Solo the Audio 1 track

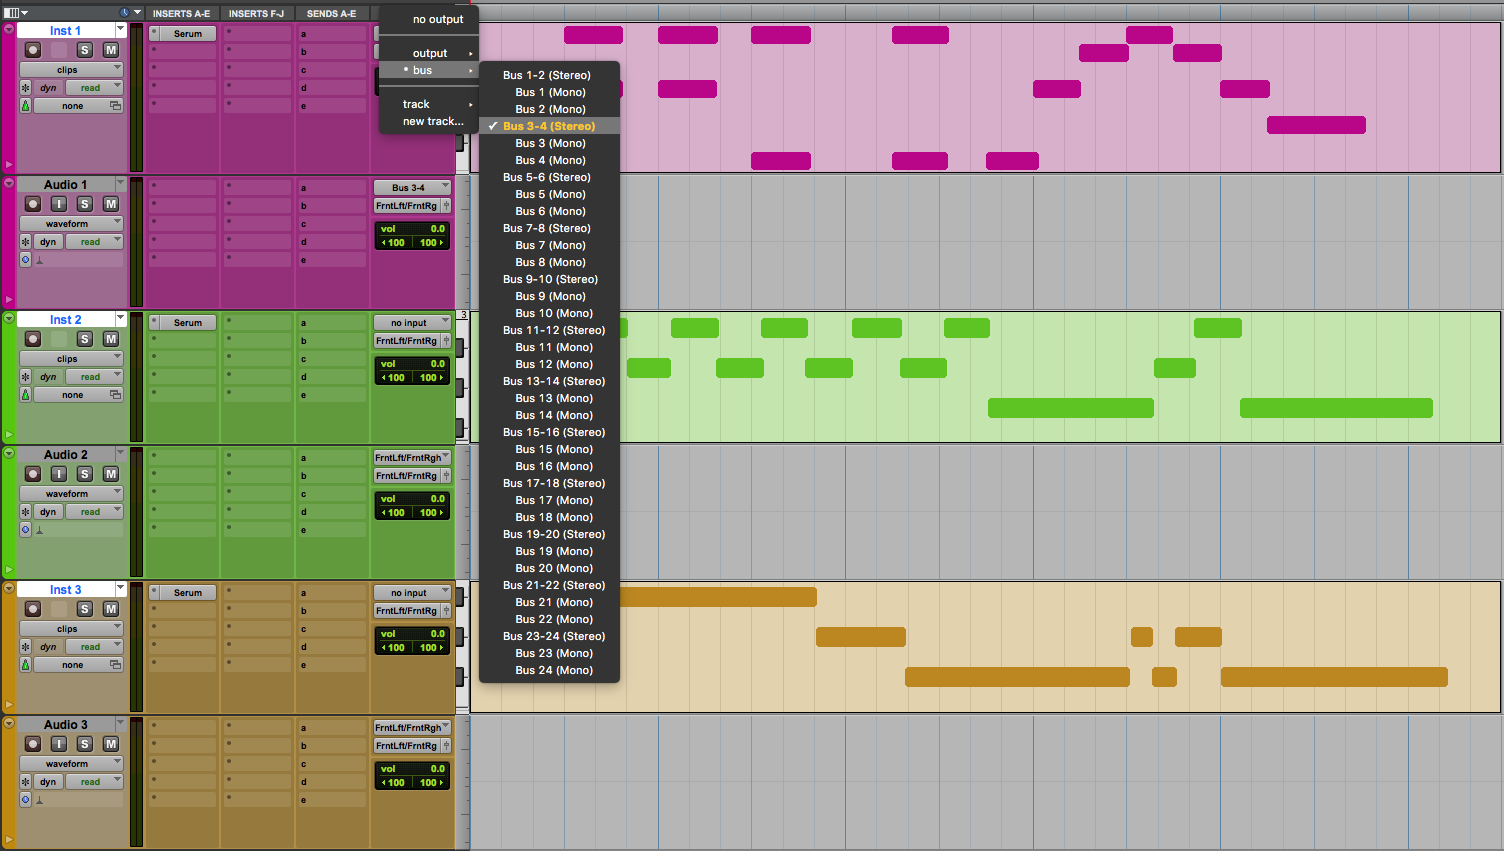[85, 204]
